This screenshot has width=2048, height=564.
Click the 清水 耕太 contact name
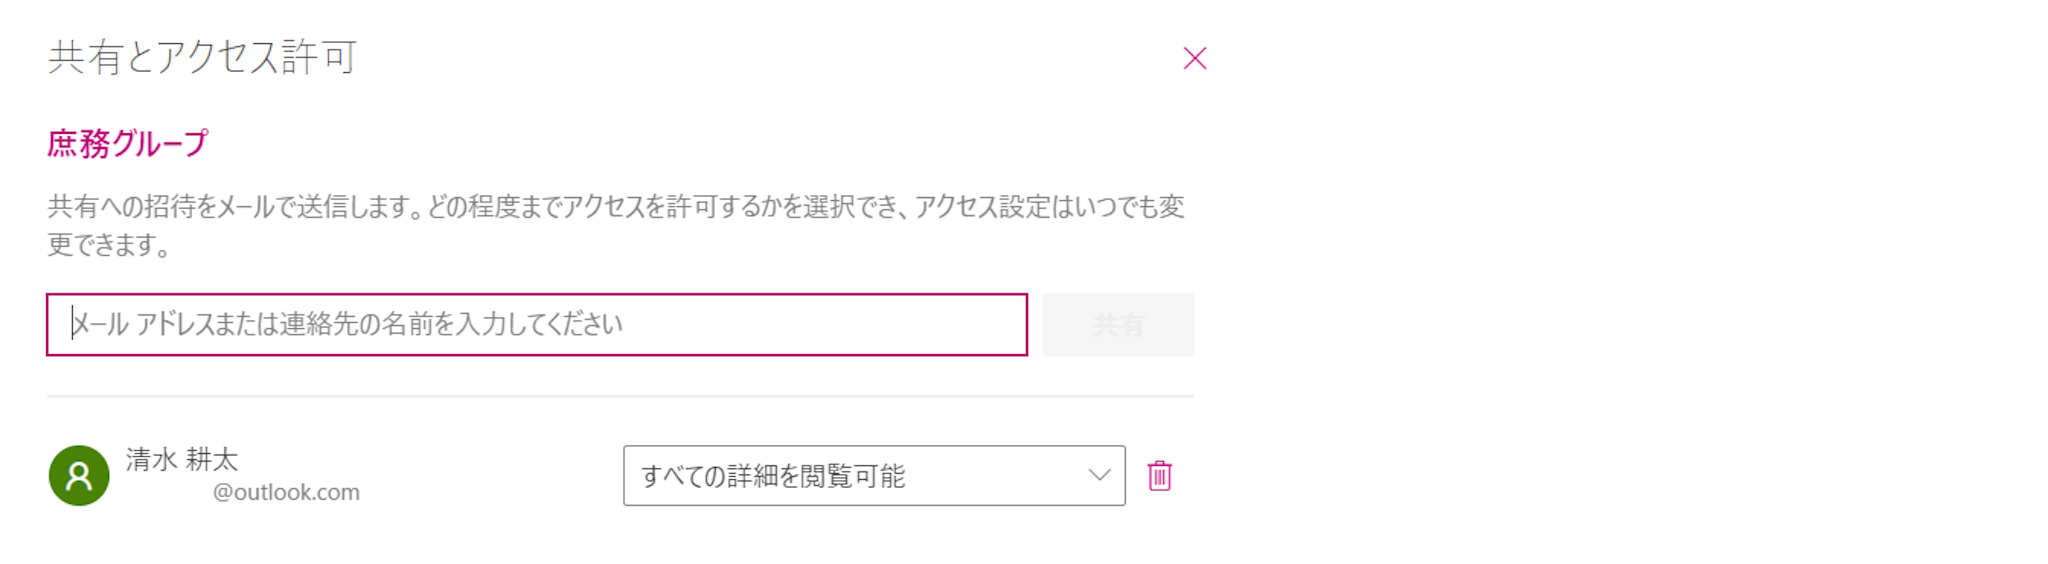(x=182, y=459)
